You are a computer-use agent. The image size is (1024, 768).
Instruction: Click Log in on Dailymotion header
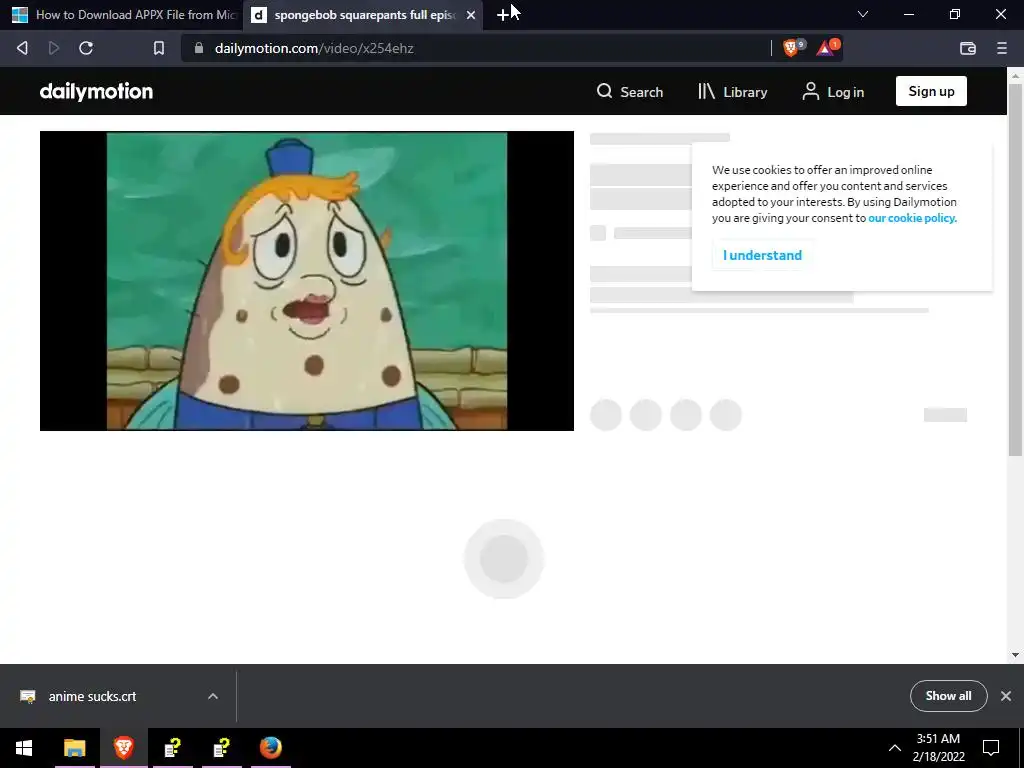[x=833, y=92]
